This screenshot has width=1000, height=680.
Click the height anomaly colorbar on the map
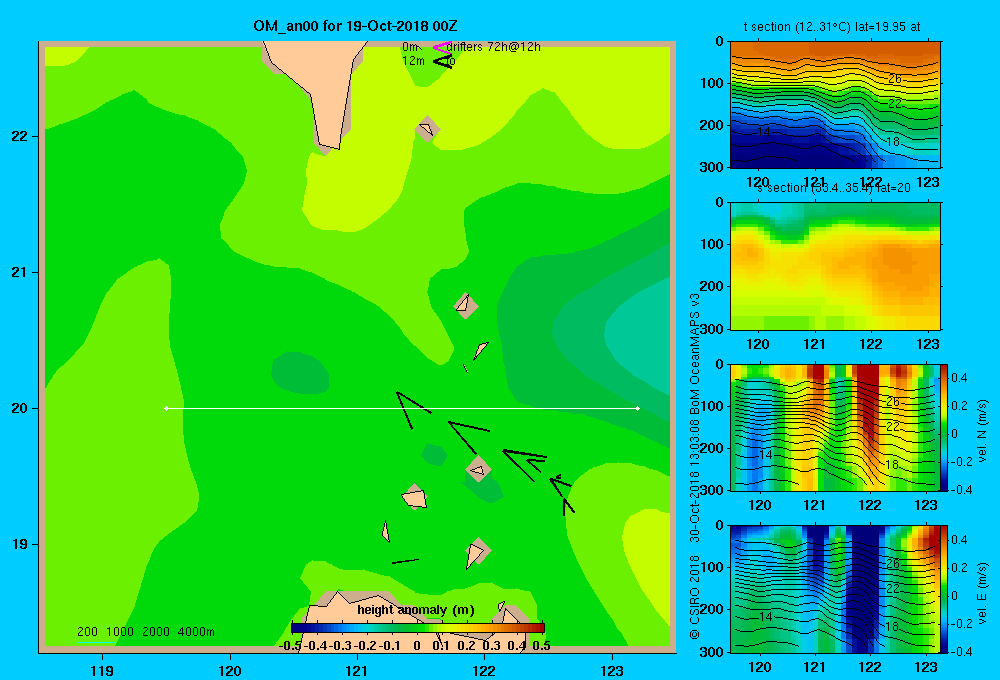[x=417, y=628]
